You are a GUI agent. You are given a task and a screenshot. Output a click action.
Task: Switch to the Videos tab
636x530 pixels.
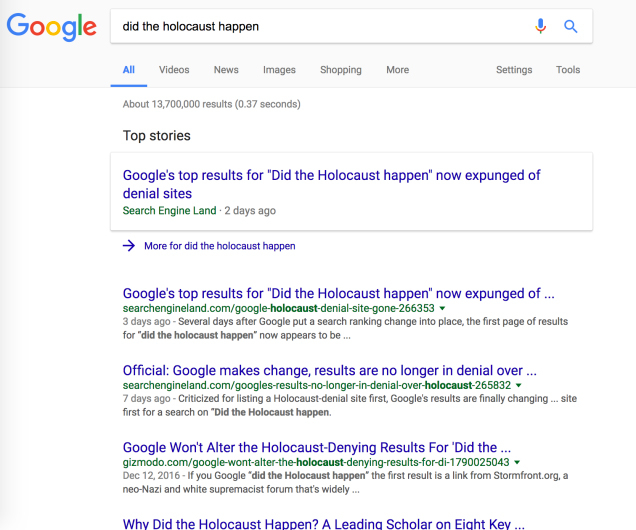[x=174, y=70]
